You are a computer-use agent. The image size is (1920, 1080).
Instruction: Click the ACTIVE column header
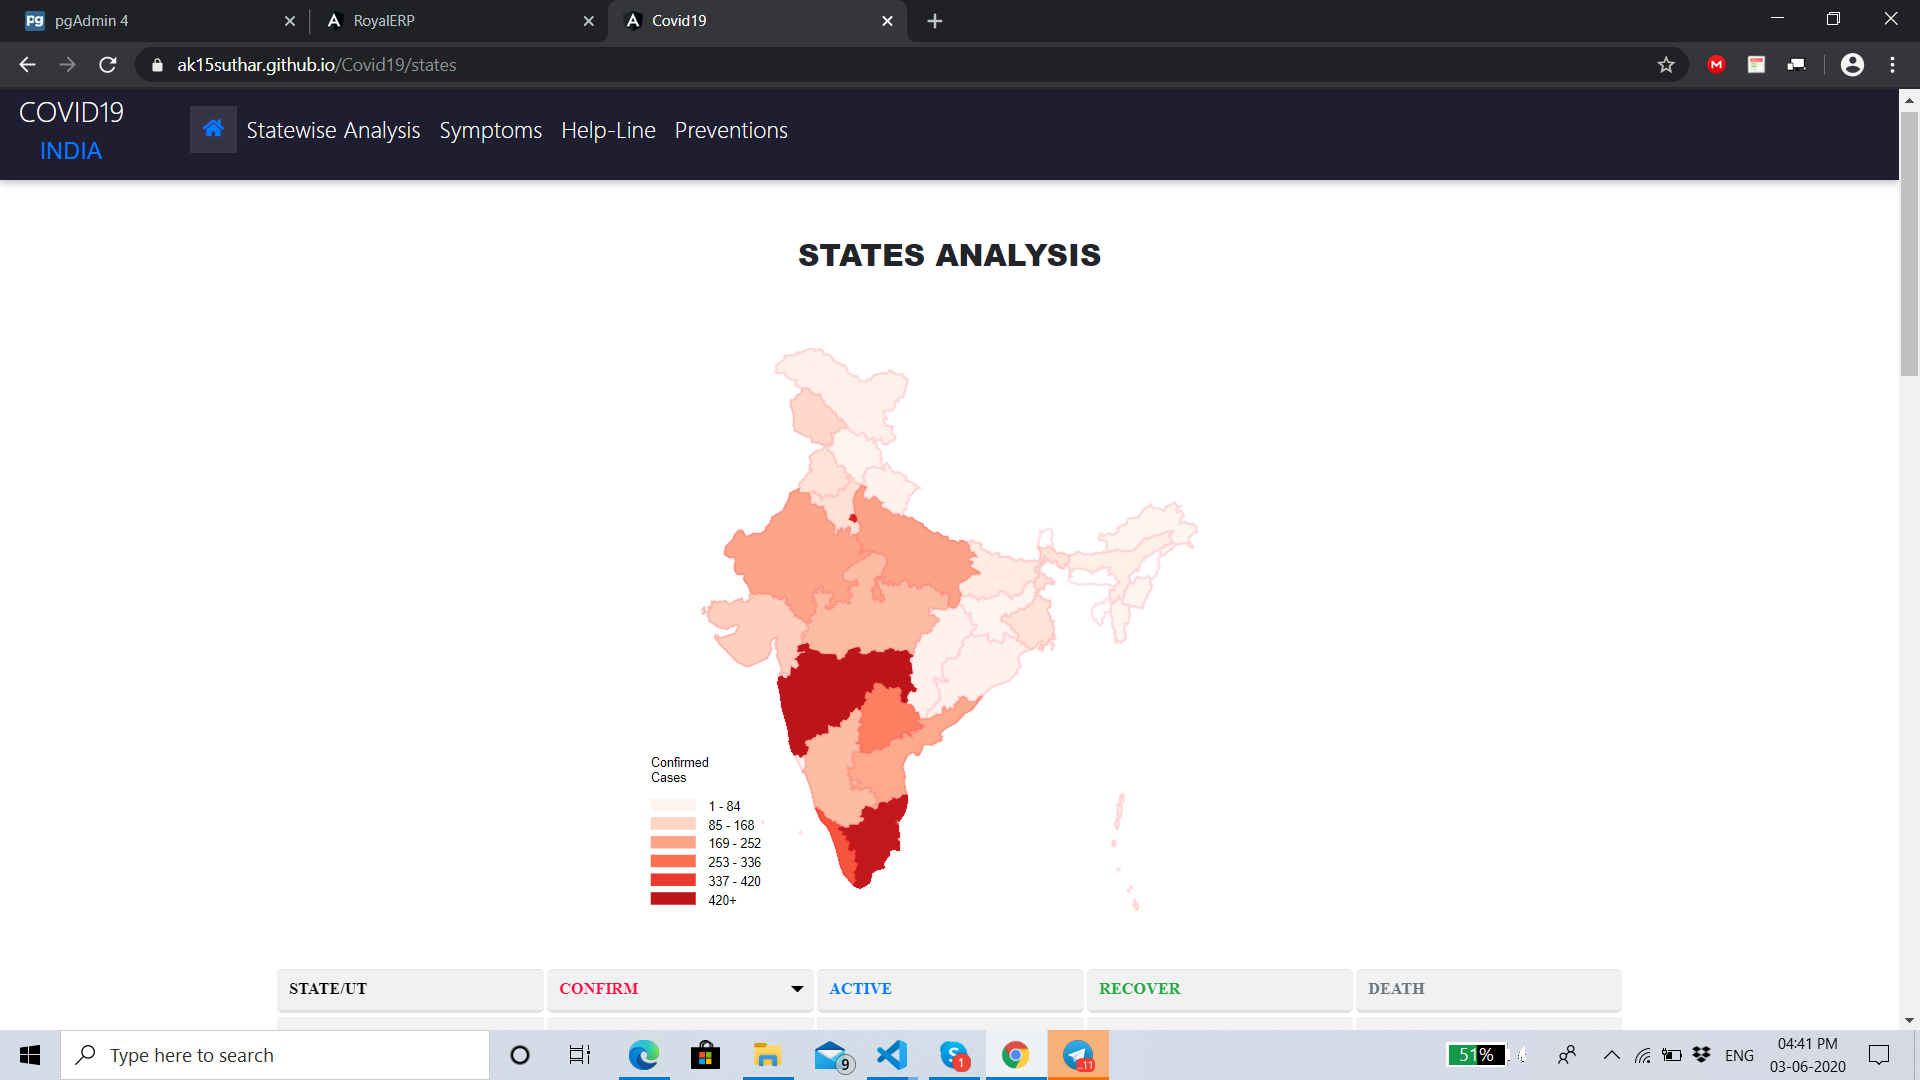point(860,989)
